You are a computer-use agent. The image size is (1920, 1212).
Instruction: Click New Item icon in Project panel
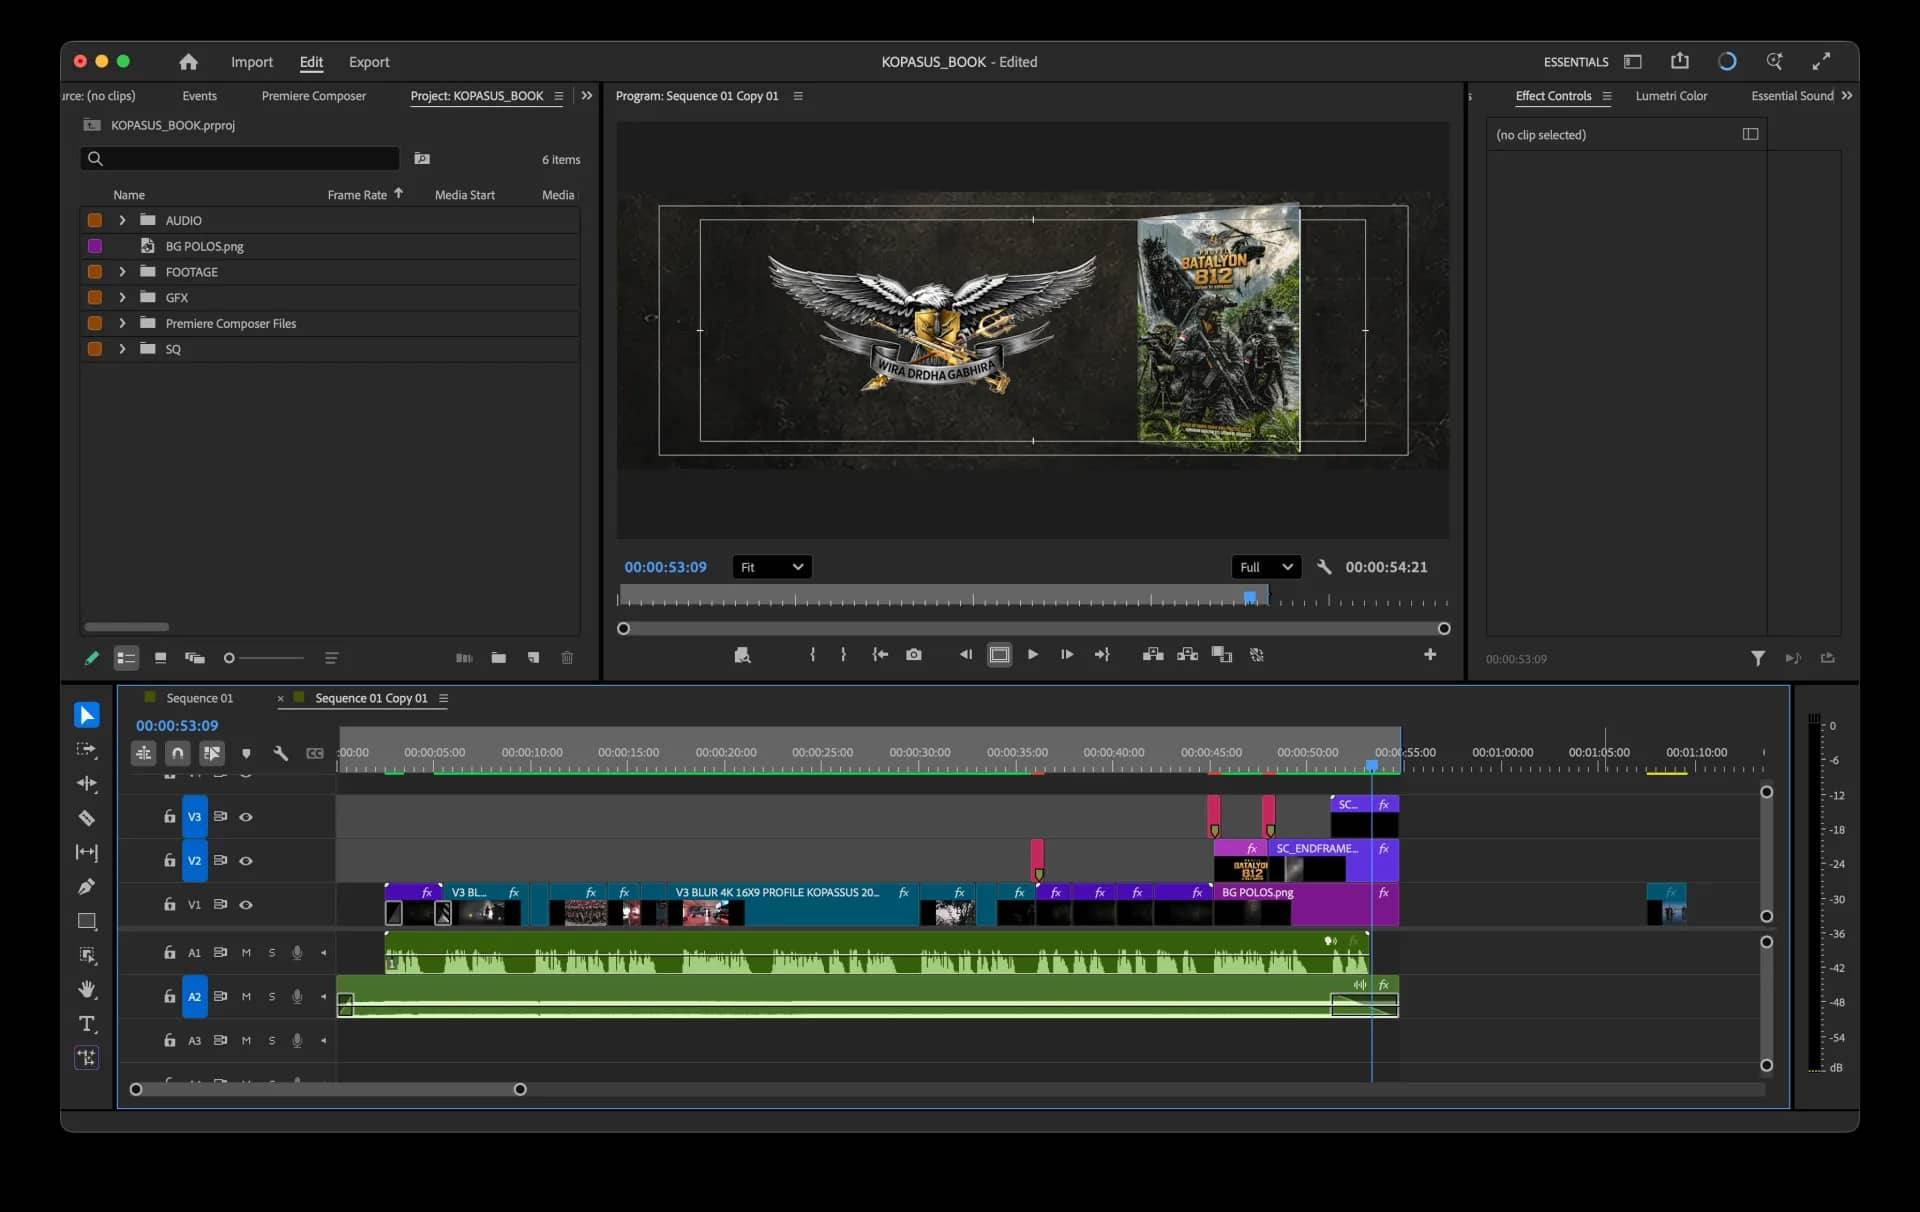533,658
